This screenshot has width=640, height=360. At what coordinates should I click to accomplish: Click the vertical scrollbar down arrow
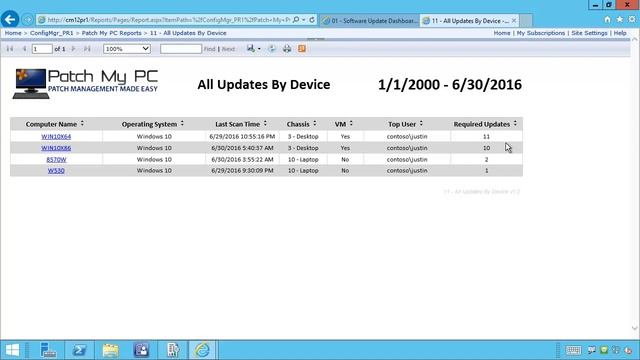tap(635, 328)
